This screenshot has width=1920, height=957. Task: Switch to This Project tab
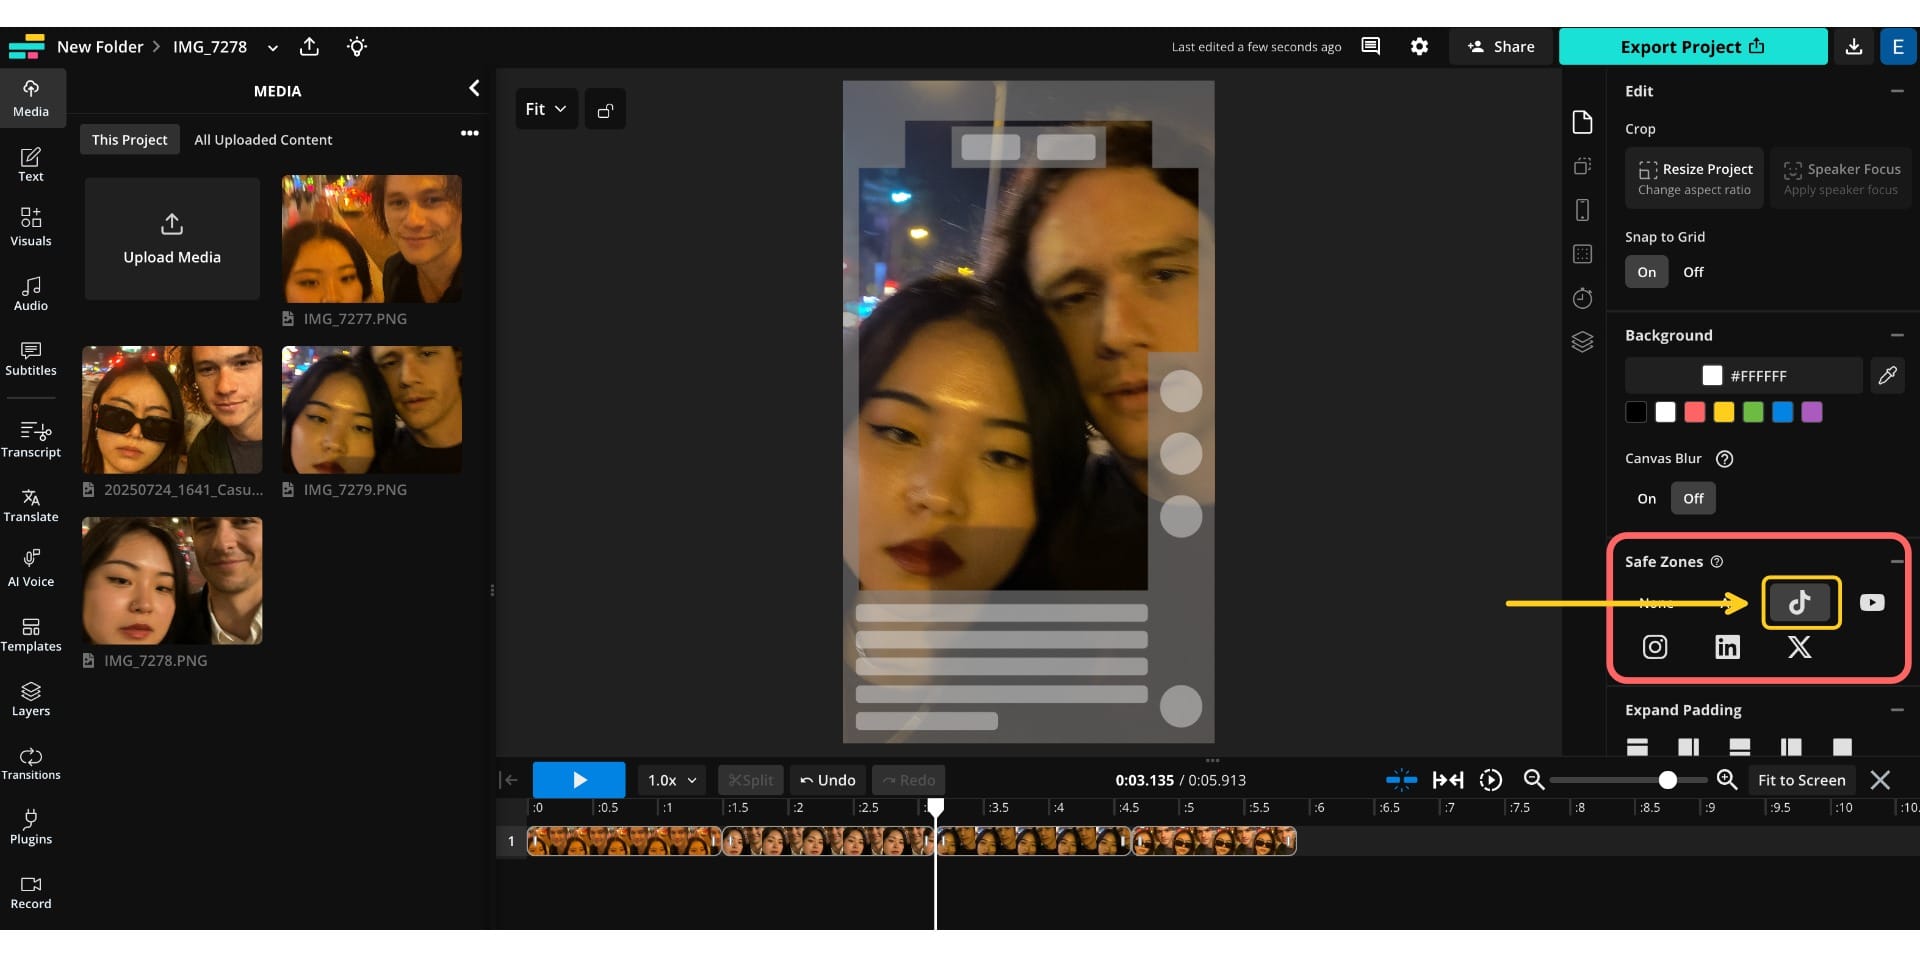(129, 140)
